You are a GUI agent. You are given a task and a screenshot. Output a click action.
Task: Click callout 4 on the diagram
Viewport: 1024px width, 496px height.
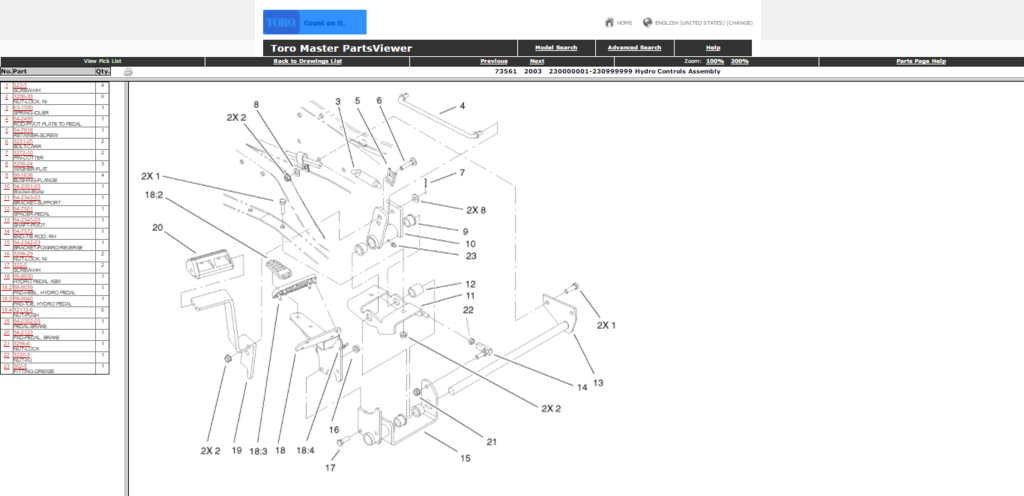click(462, 105)
